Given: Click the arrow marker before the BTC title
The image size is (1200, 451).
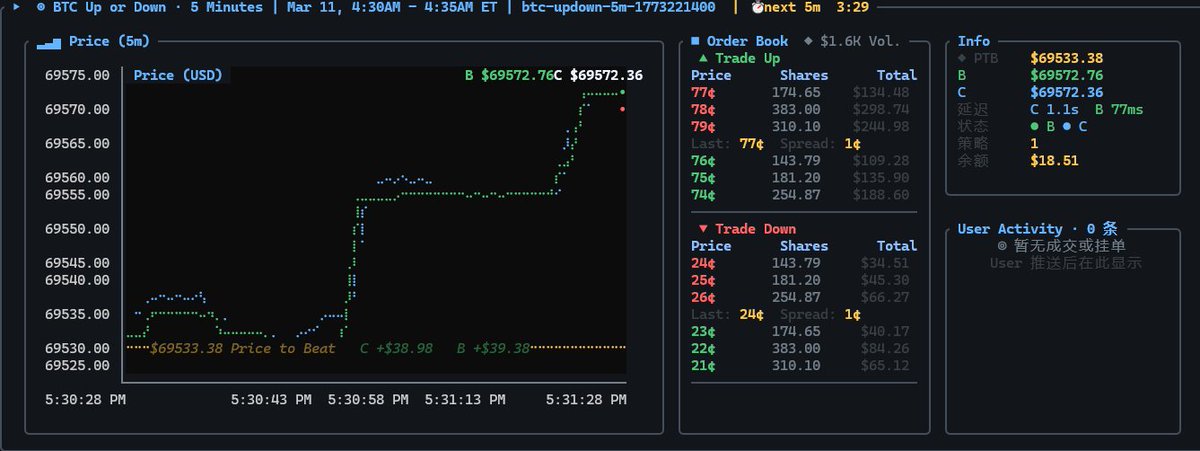Looking at the screenshot, I should tap(15, 7).
